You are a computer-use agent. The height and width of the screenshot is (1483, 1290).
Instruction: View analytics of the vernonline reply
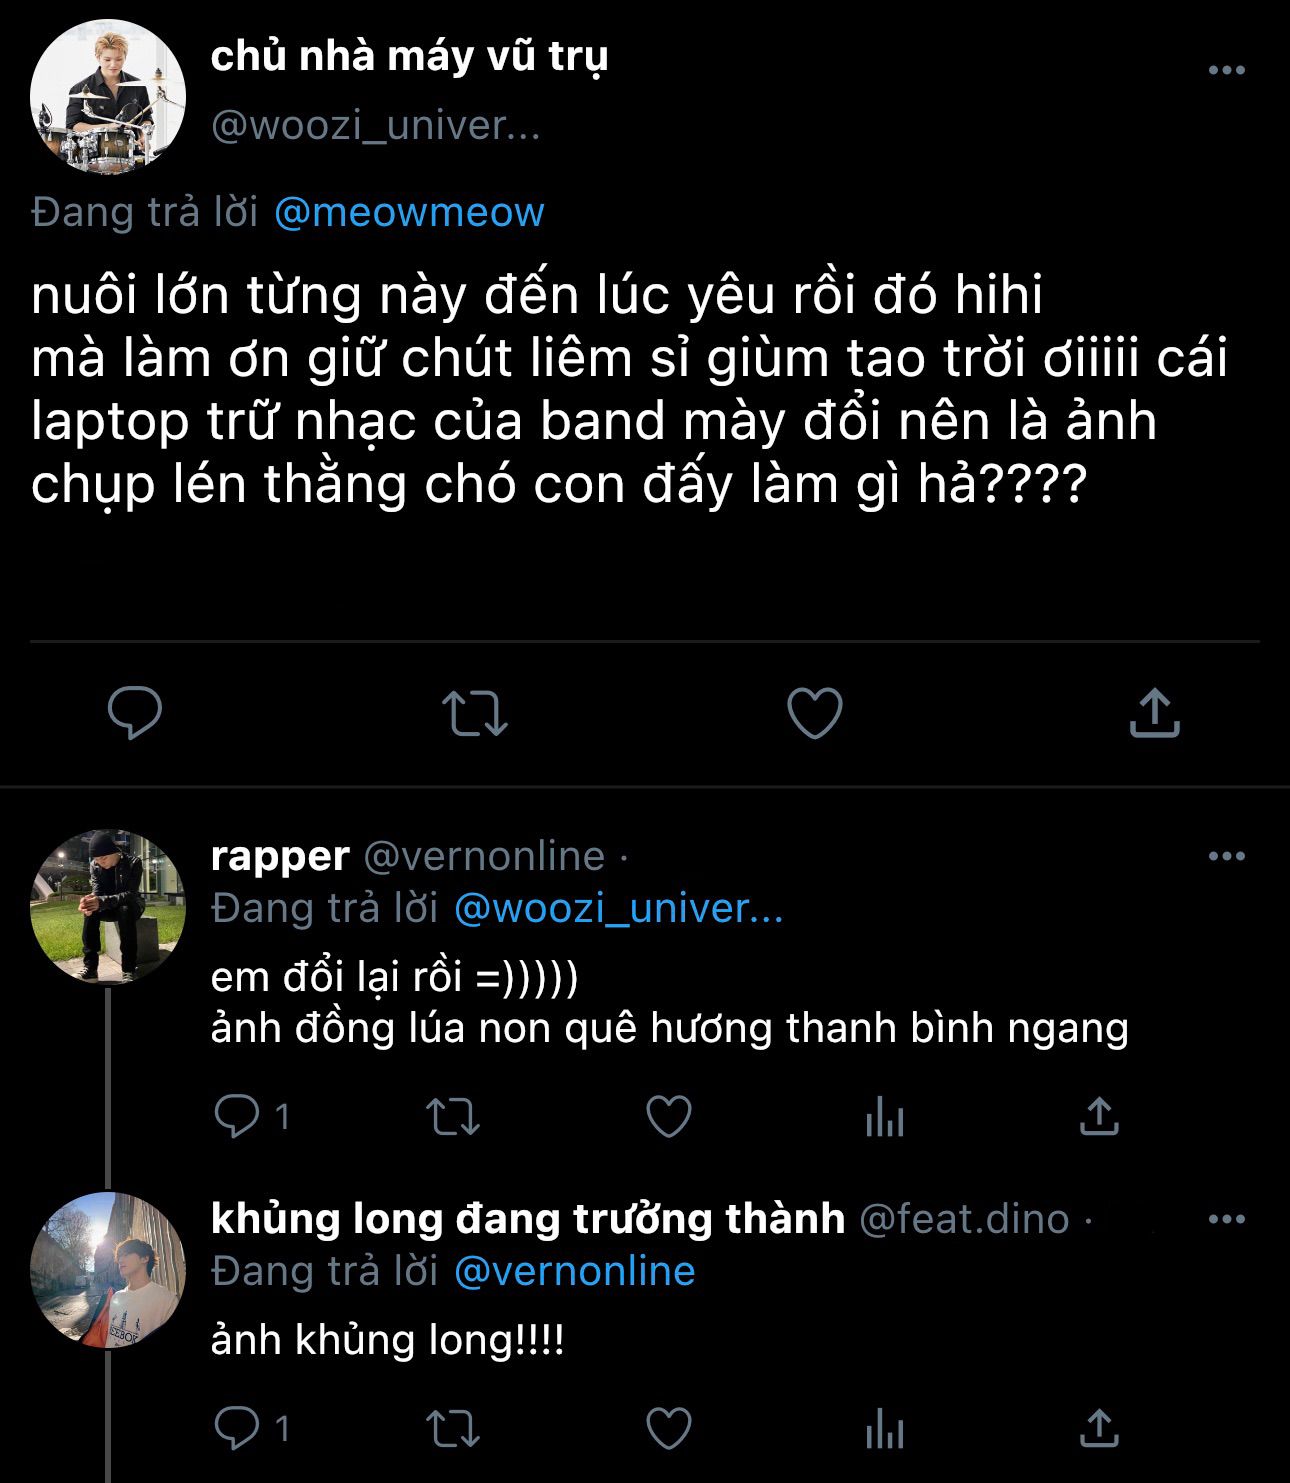[x=885, y=1117]
